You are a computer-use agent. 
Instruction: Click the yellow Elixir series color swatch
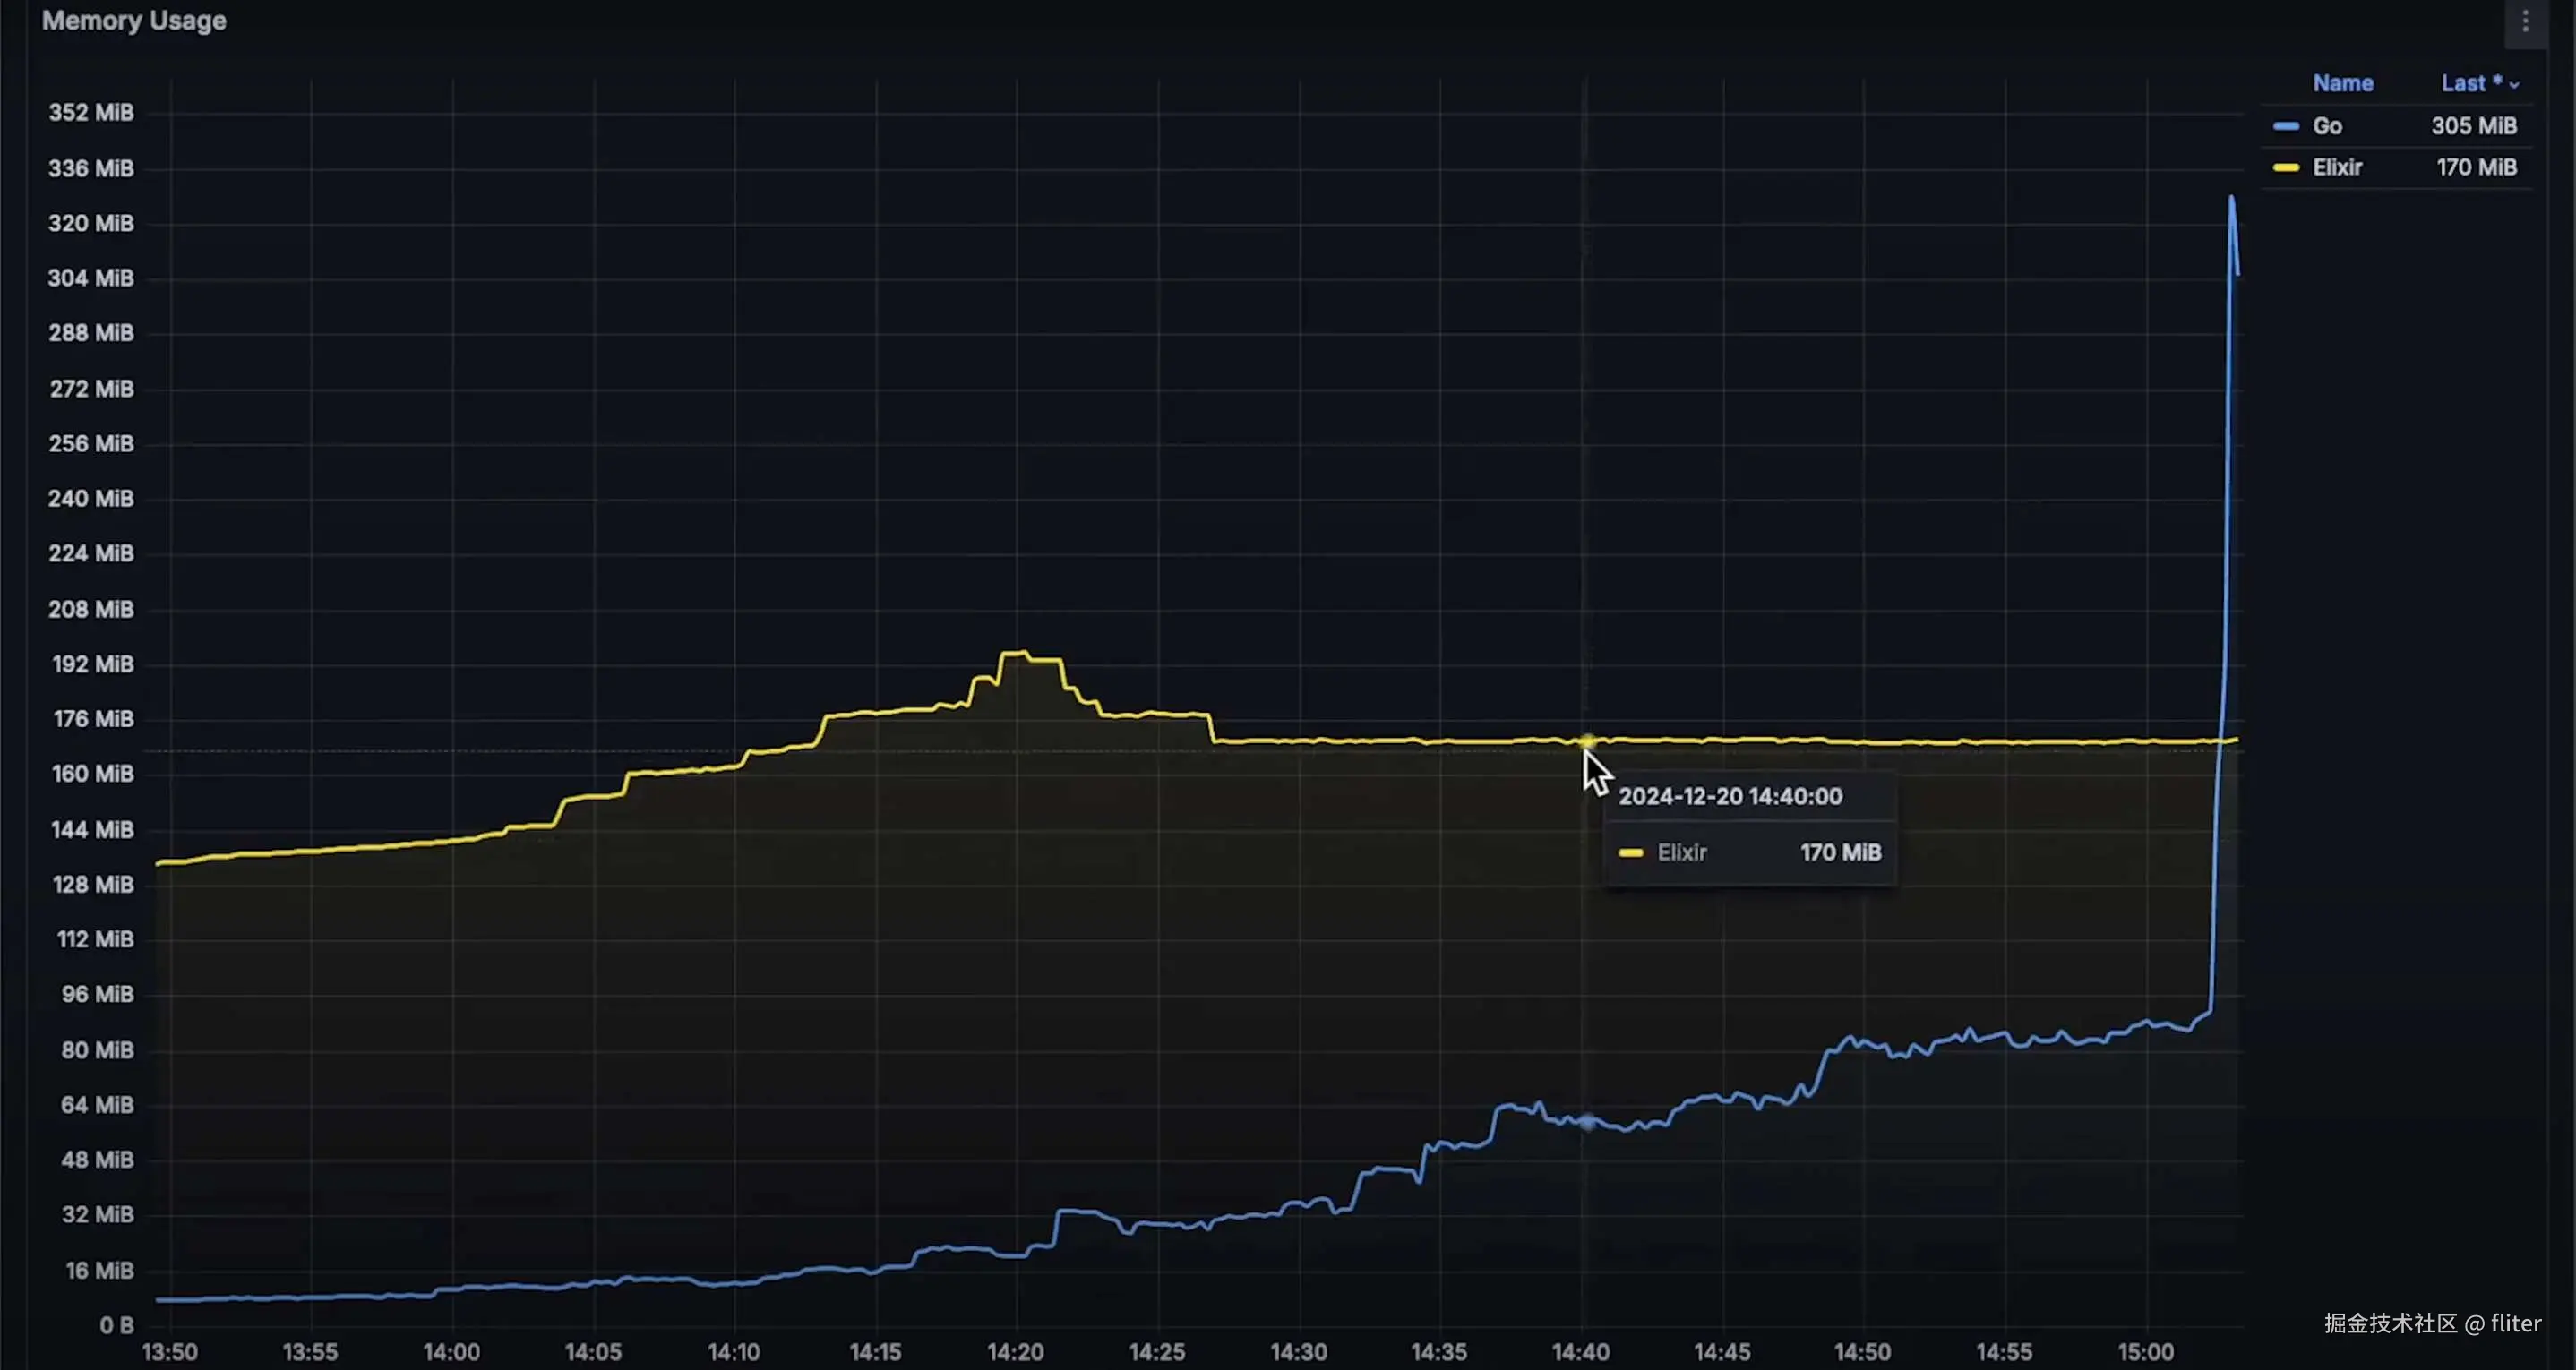(2285, 168)
